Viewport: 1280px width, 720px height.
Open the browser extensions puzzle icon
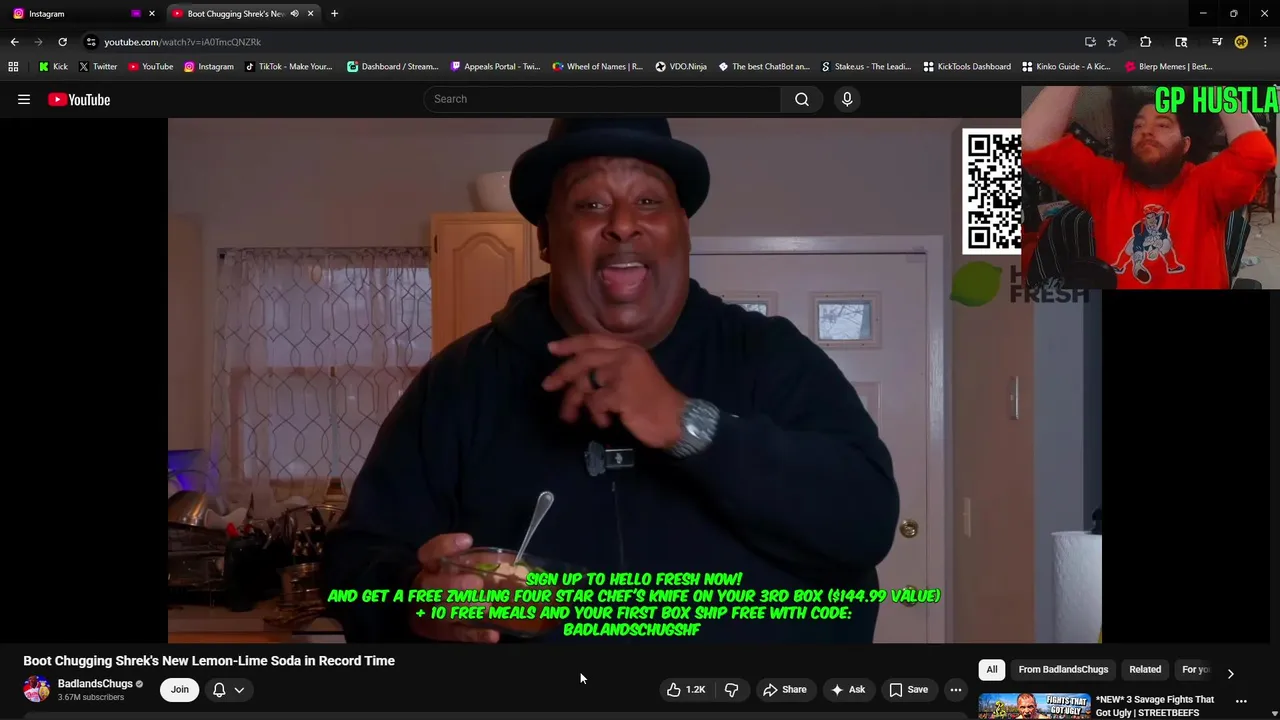1146,42
